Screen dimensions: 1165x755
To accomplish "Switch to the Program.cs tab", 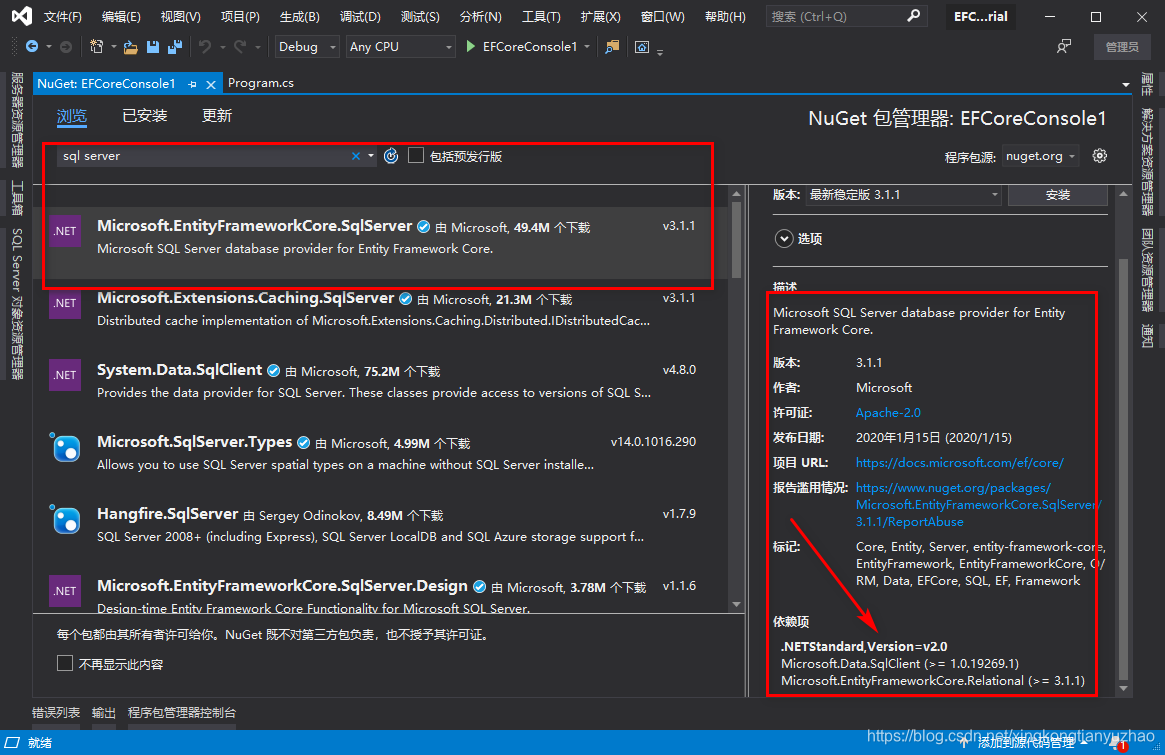I will pos(261,83).
